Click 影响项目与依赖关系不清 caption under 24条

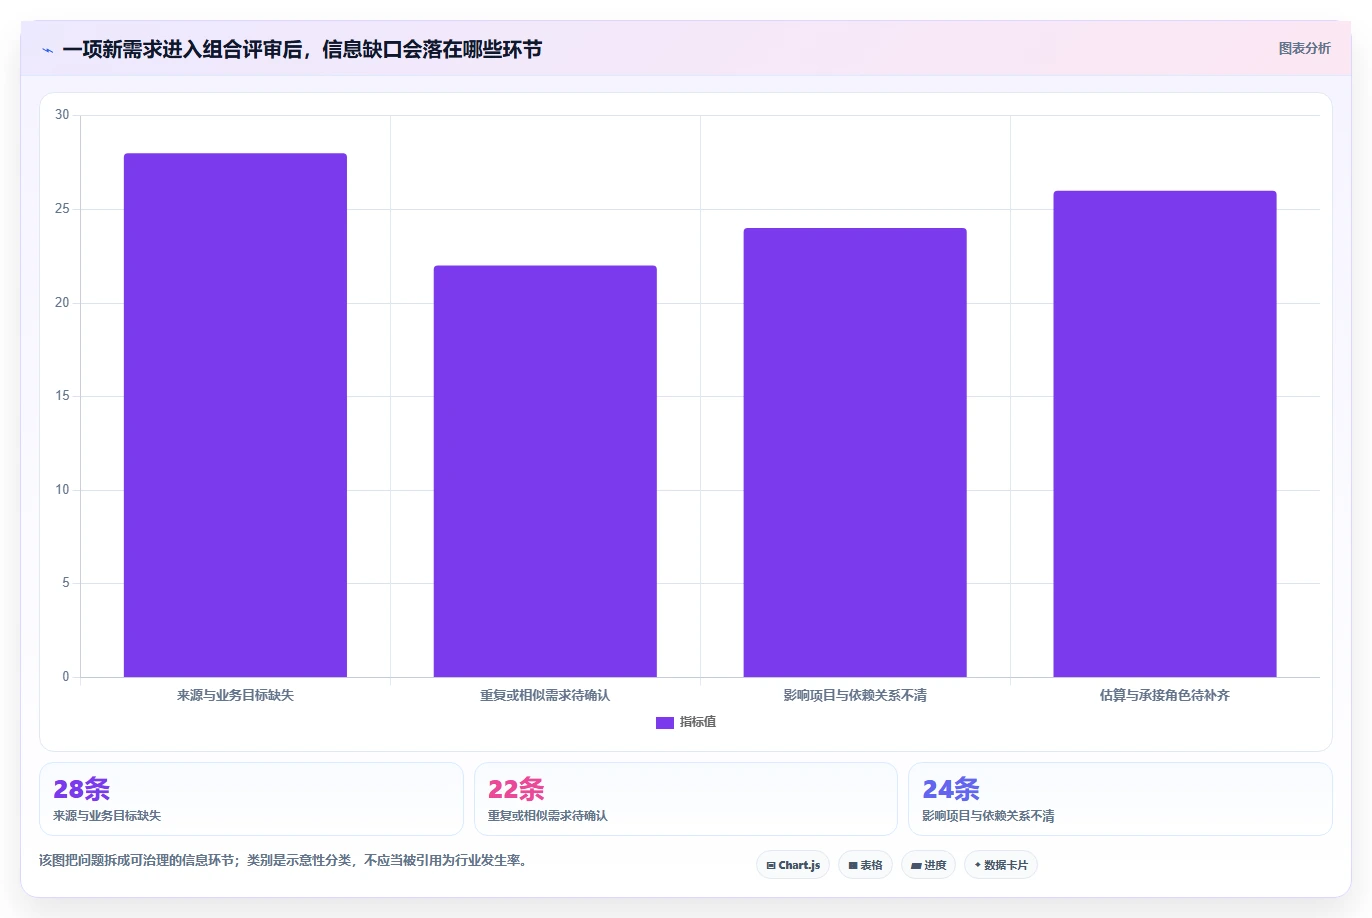click(x=988, y=816)
